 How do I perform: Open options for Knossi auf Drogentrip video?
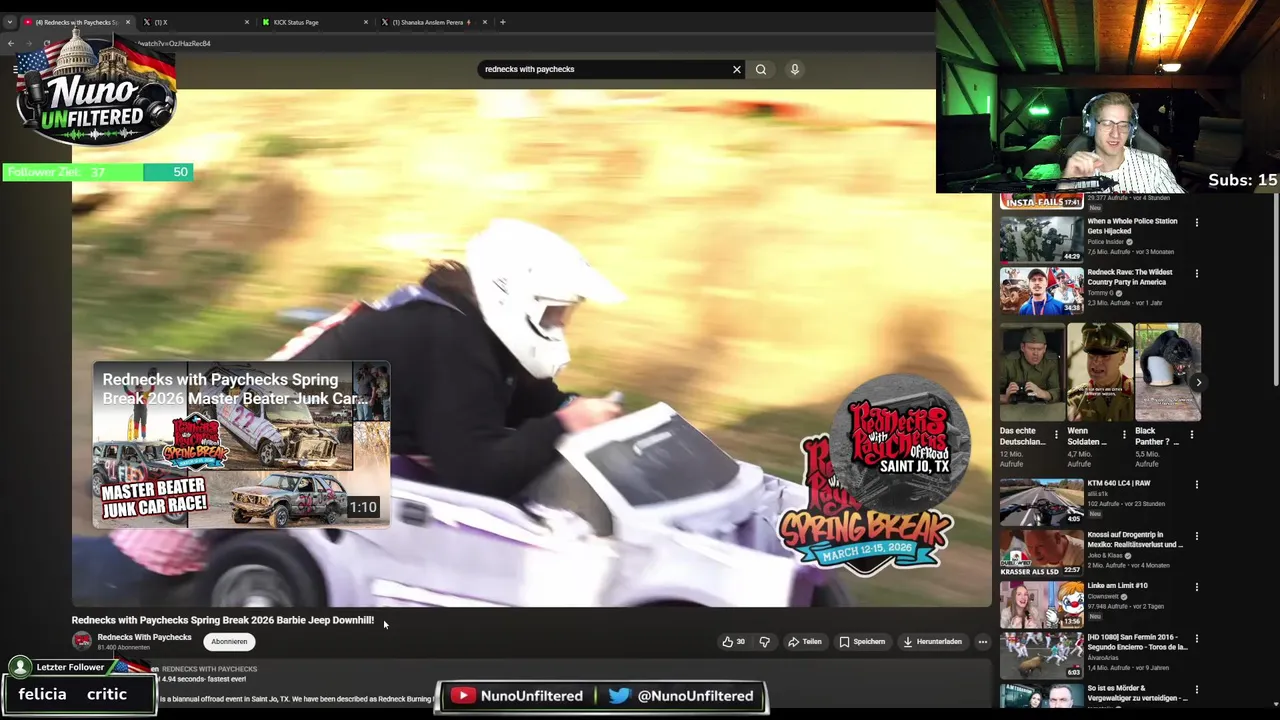coord(1196,536)
